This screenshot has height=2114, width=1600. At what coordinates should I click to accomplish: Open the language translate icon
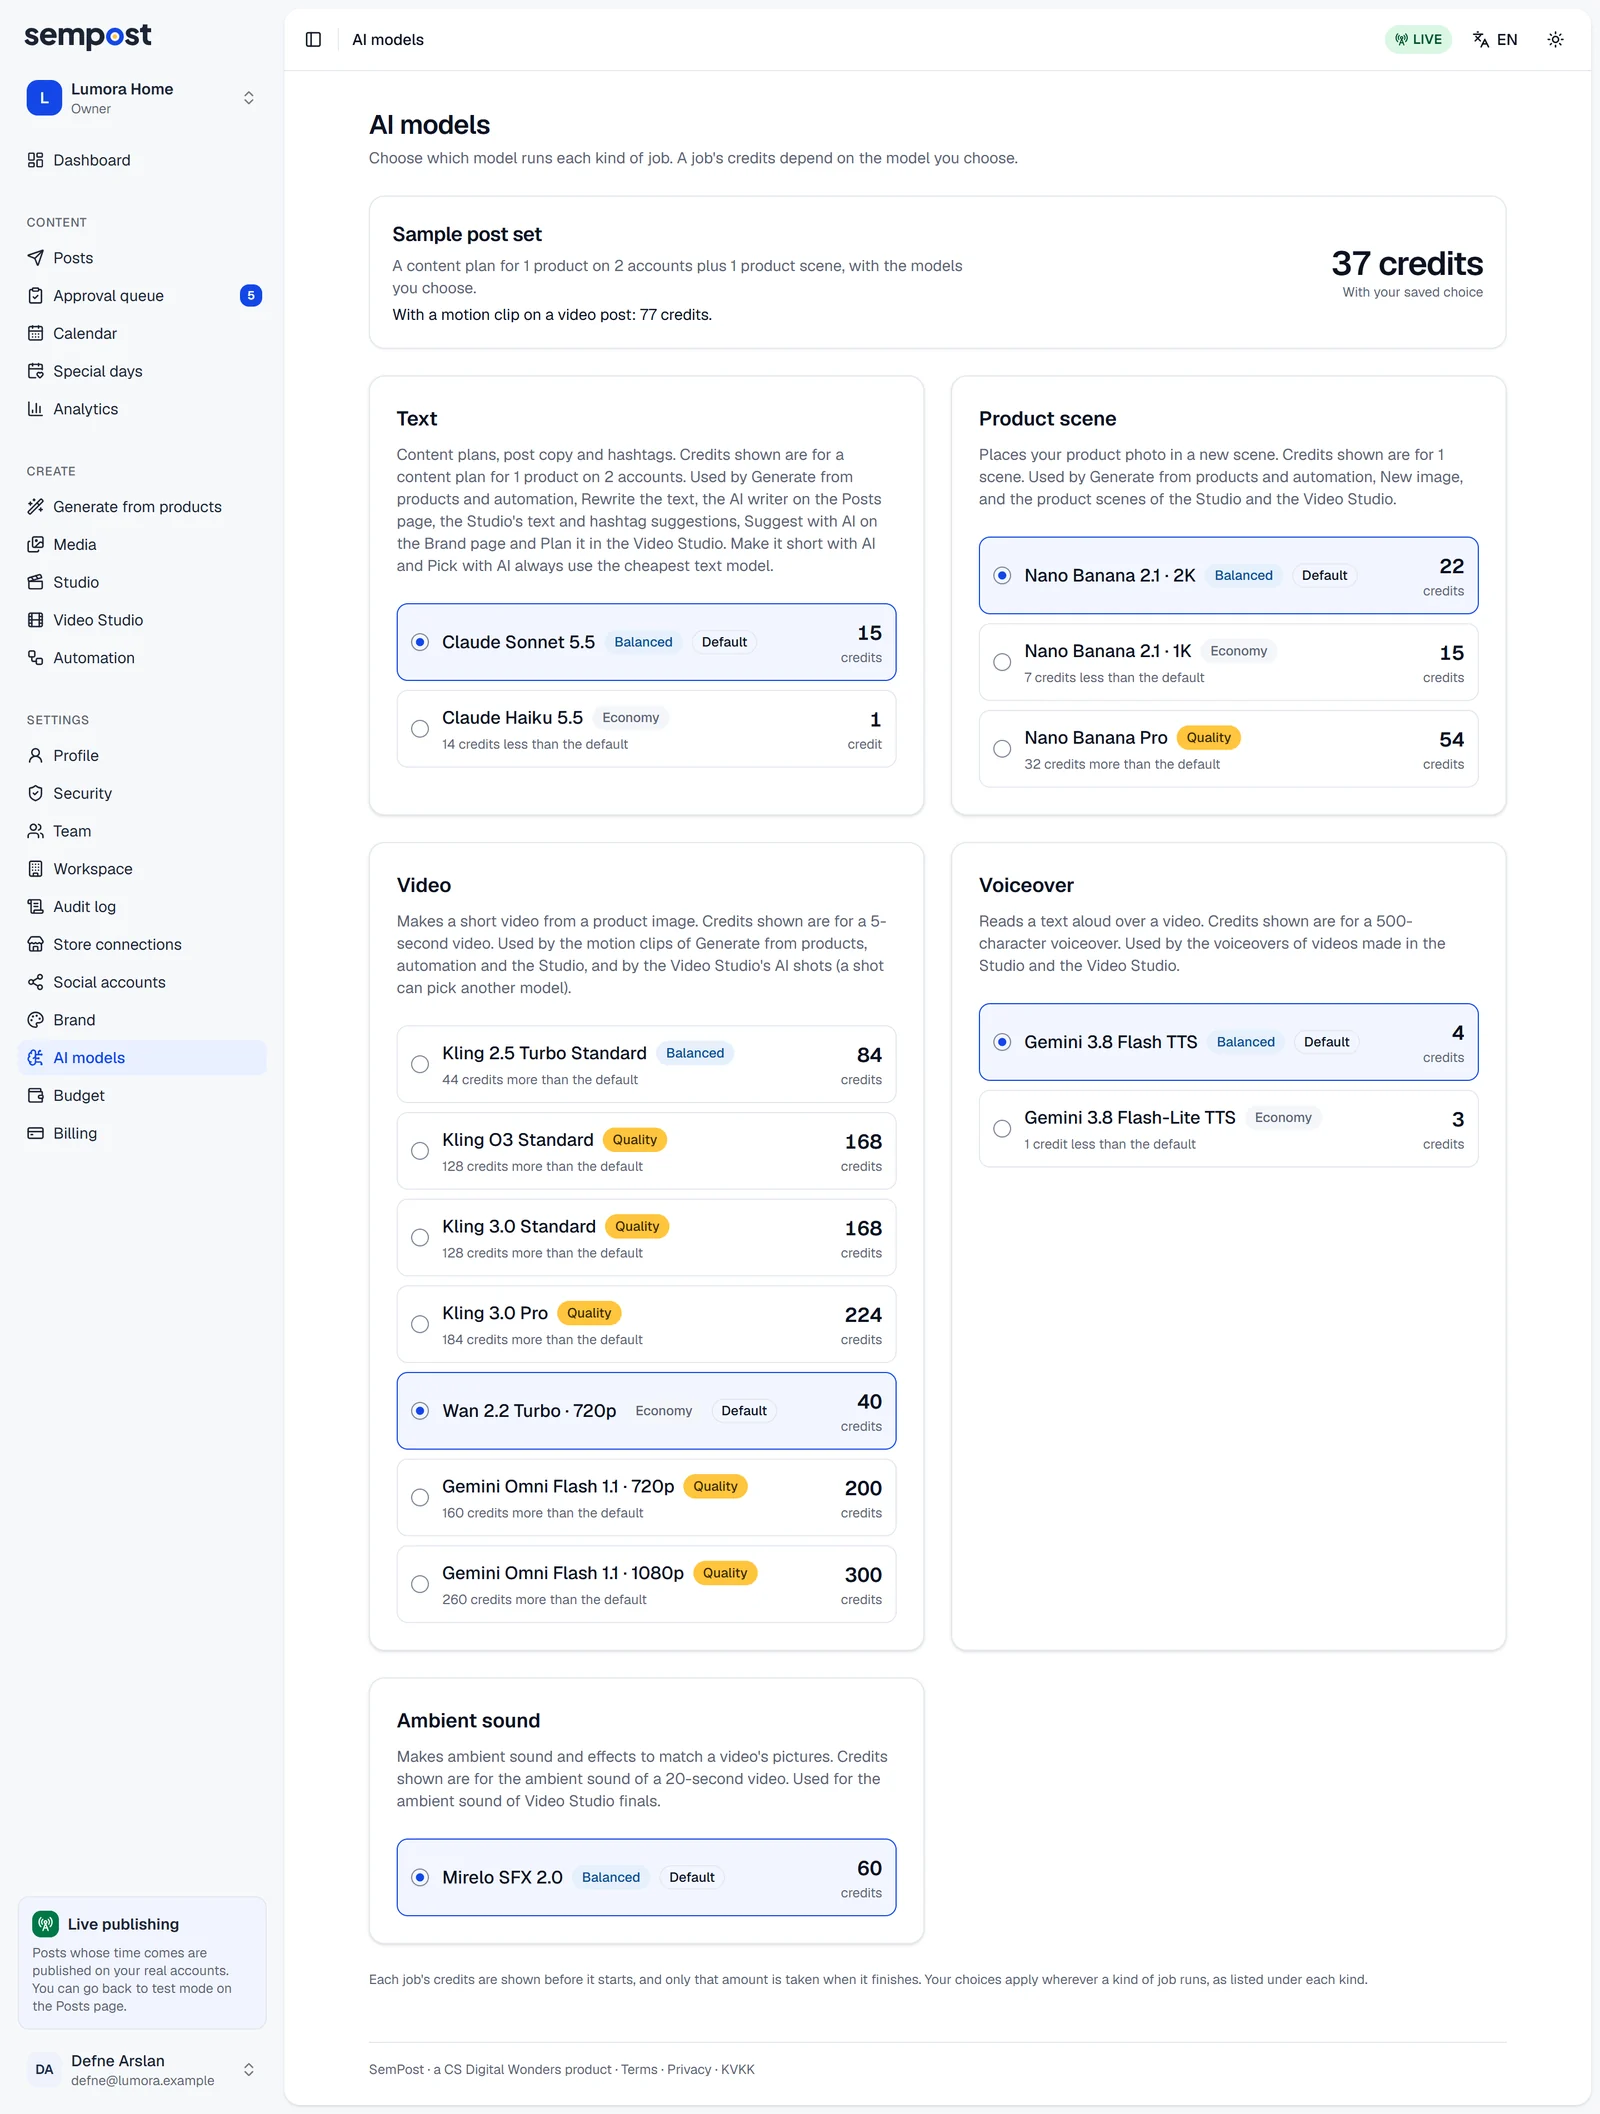[x=1481, y=40]
